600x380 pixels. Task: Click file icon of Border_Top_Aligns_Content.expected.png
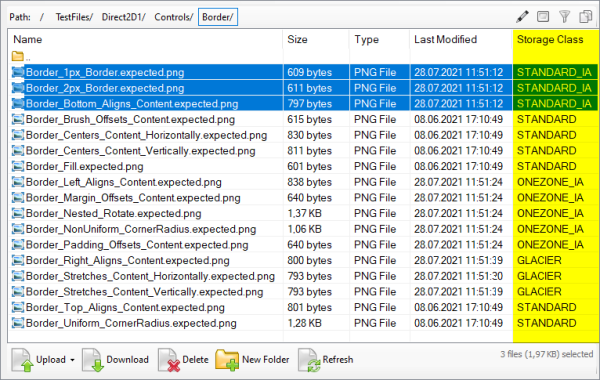coord(18,308)
